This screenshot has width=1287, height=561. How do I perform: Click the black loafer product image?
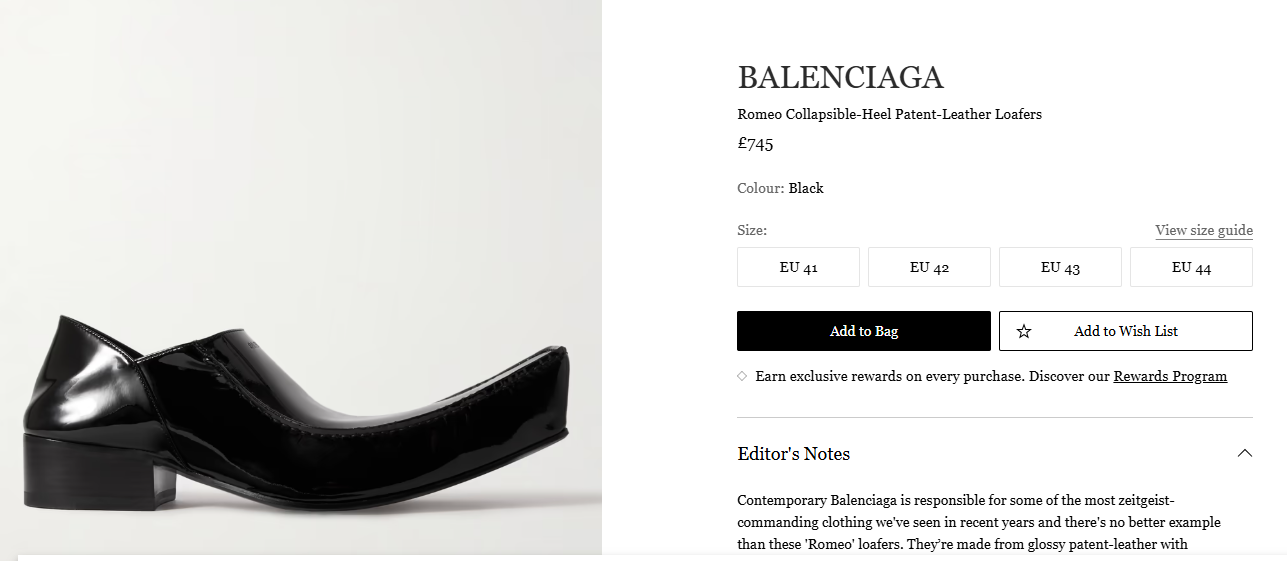click(301, 278)
